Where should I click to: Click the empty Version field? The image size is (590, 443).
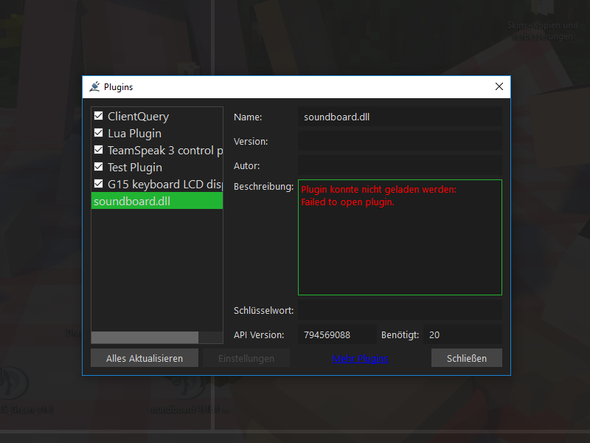pos(400,141)
